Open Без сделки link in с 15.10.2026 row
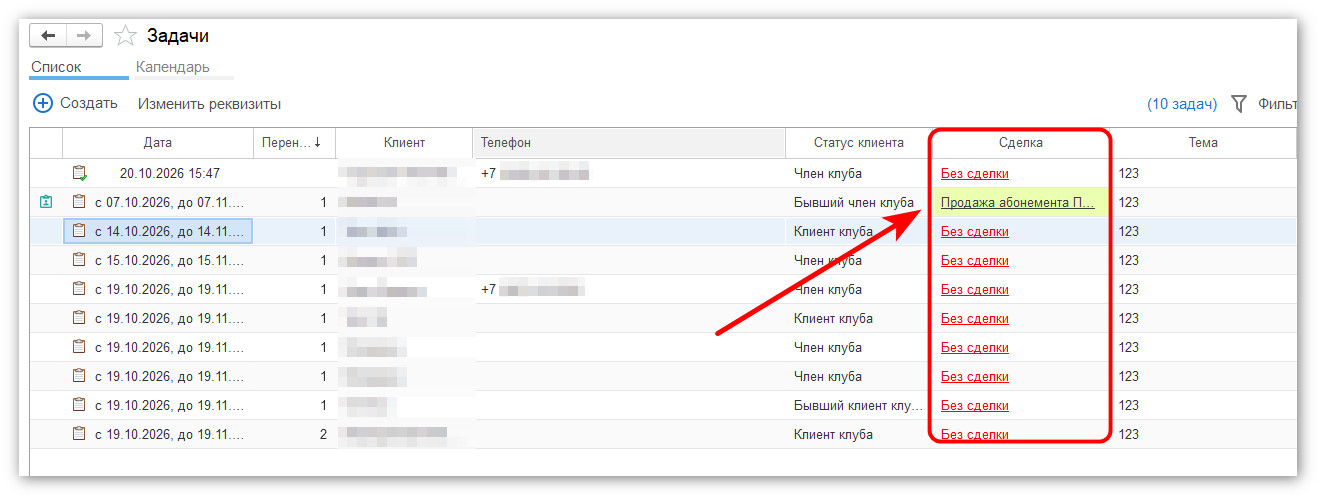 coord(975,260)
